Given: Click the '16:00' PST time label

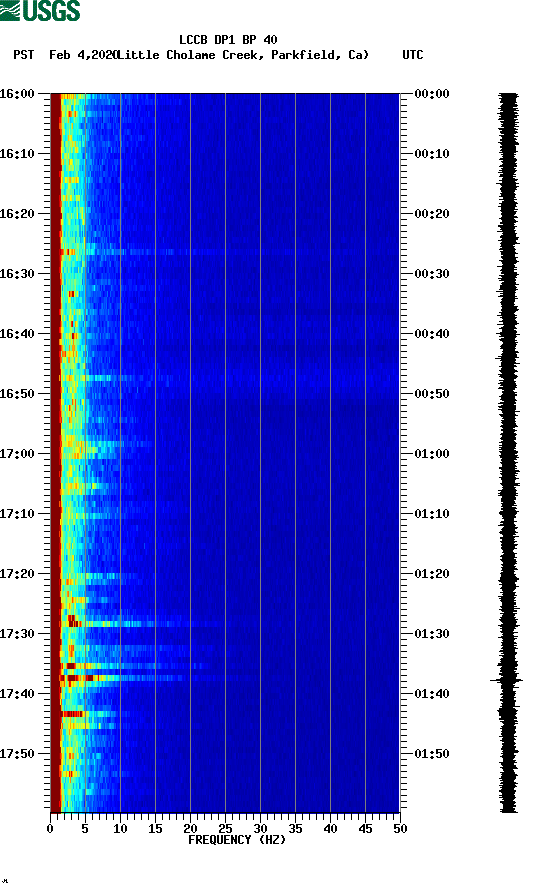Looking at the screenshot, I should (17, 93).
